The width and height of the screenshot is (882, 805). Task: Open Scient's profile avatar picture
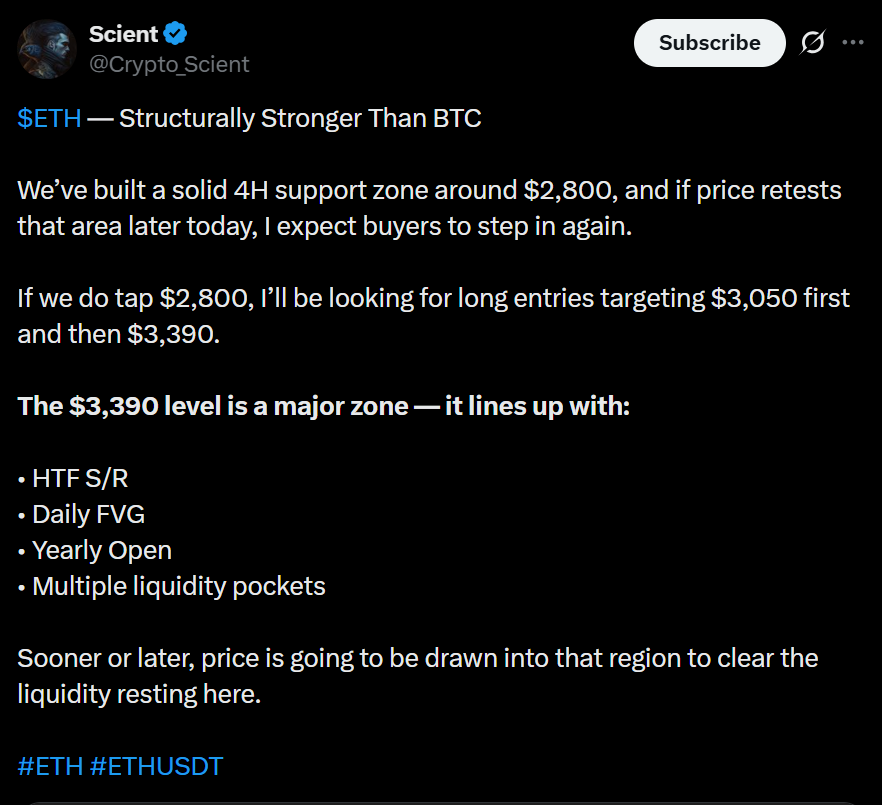(47, 49)
